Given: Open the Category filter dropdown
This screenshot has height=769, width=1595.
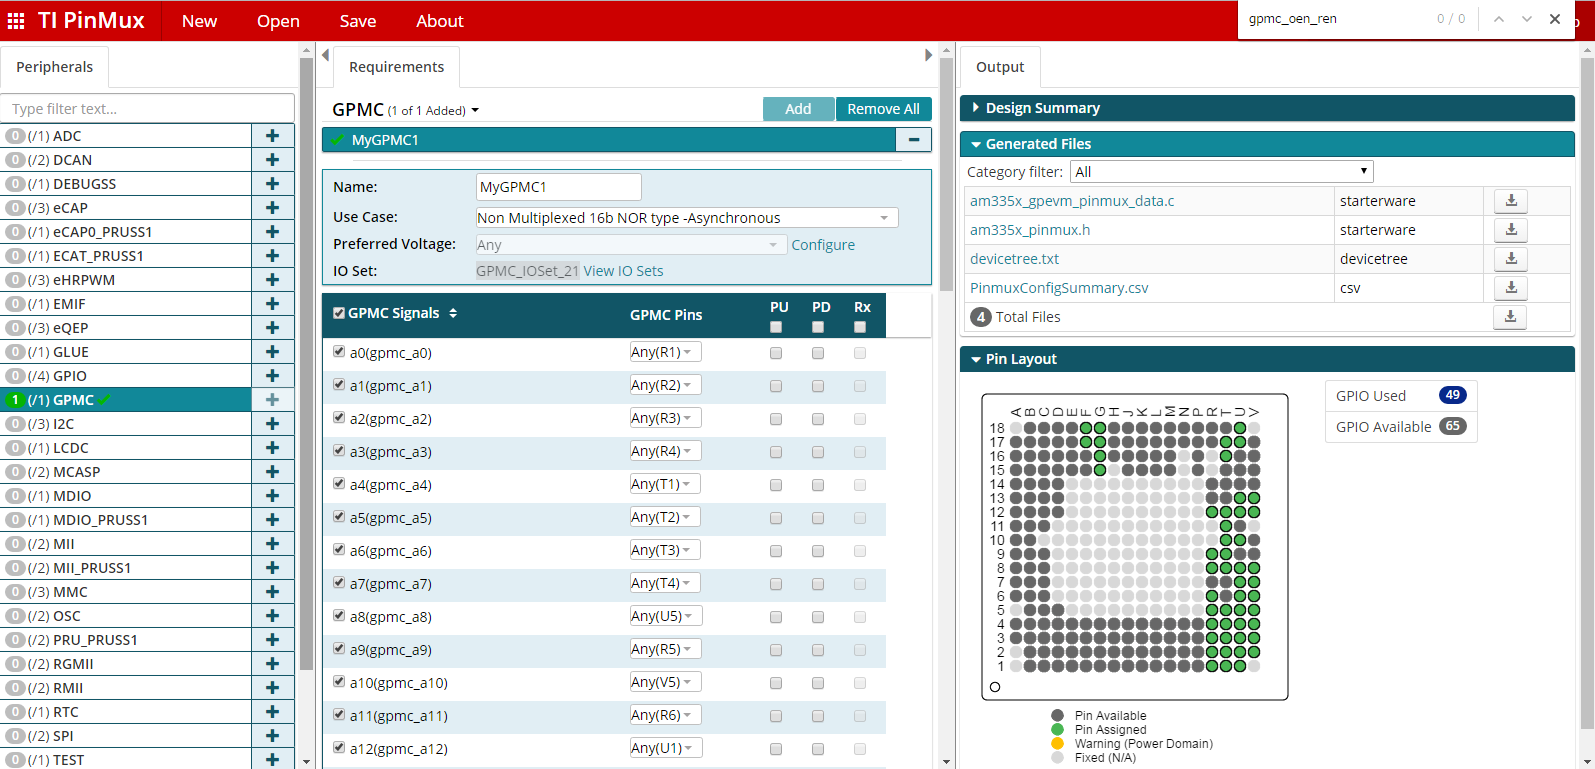Looking at the screenshot, I should click(1221, 172).
